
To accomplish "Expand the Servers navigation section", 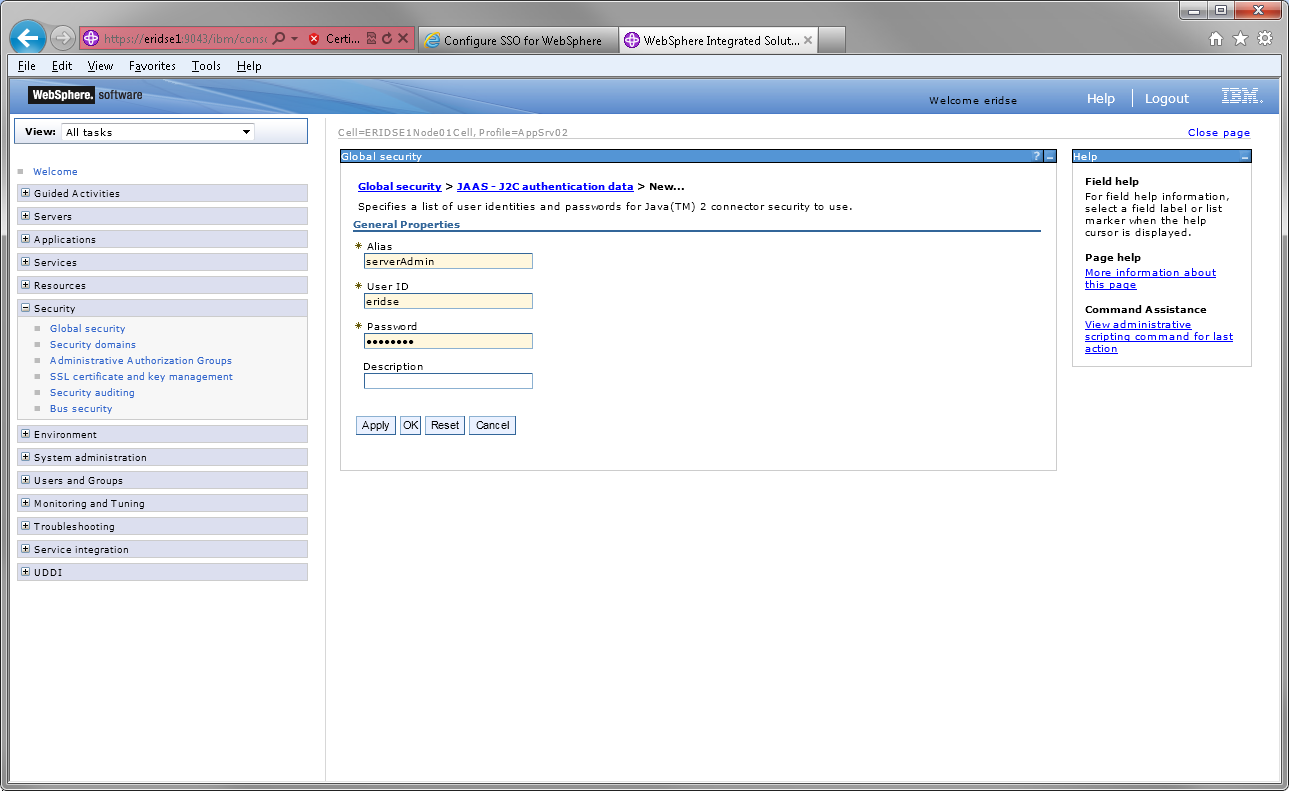I will click(25, 216).
